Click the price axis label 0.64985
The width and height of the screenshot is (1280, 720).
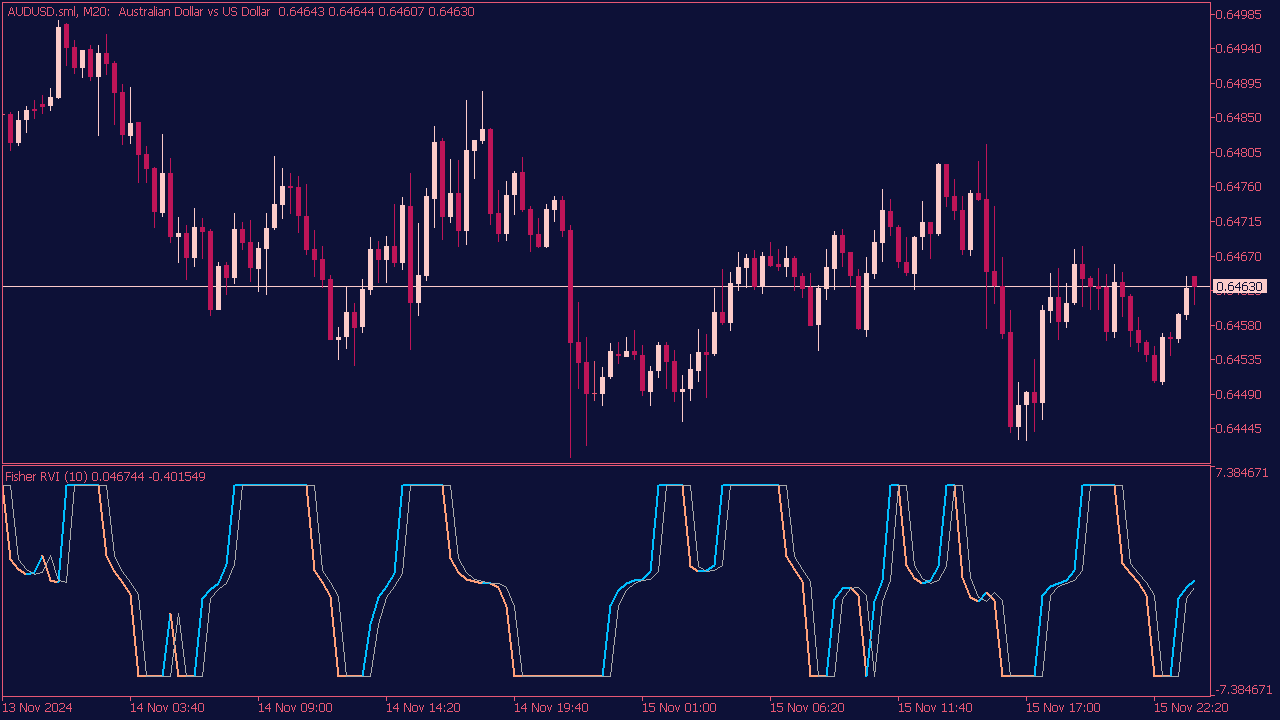pos(1237,14)
